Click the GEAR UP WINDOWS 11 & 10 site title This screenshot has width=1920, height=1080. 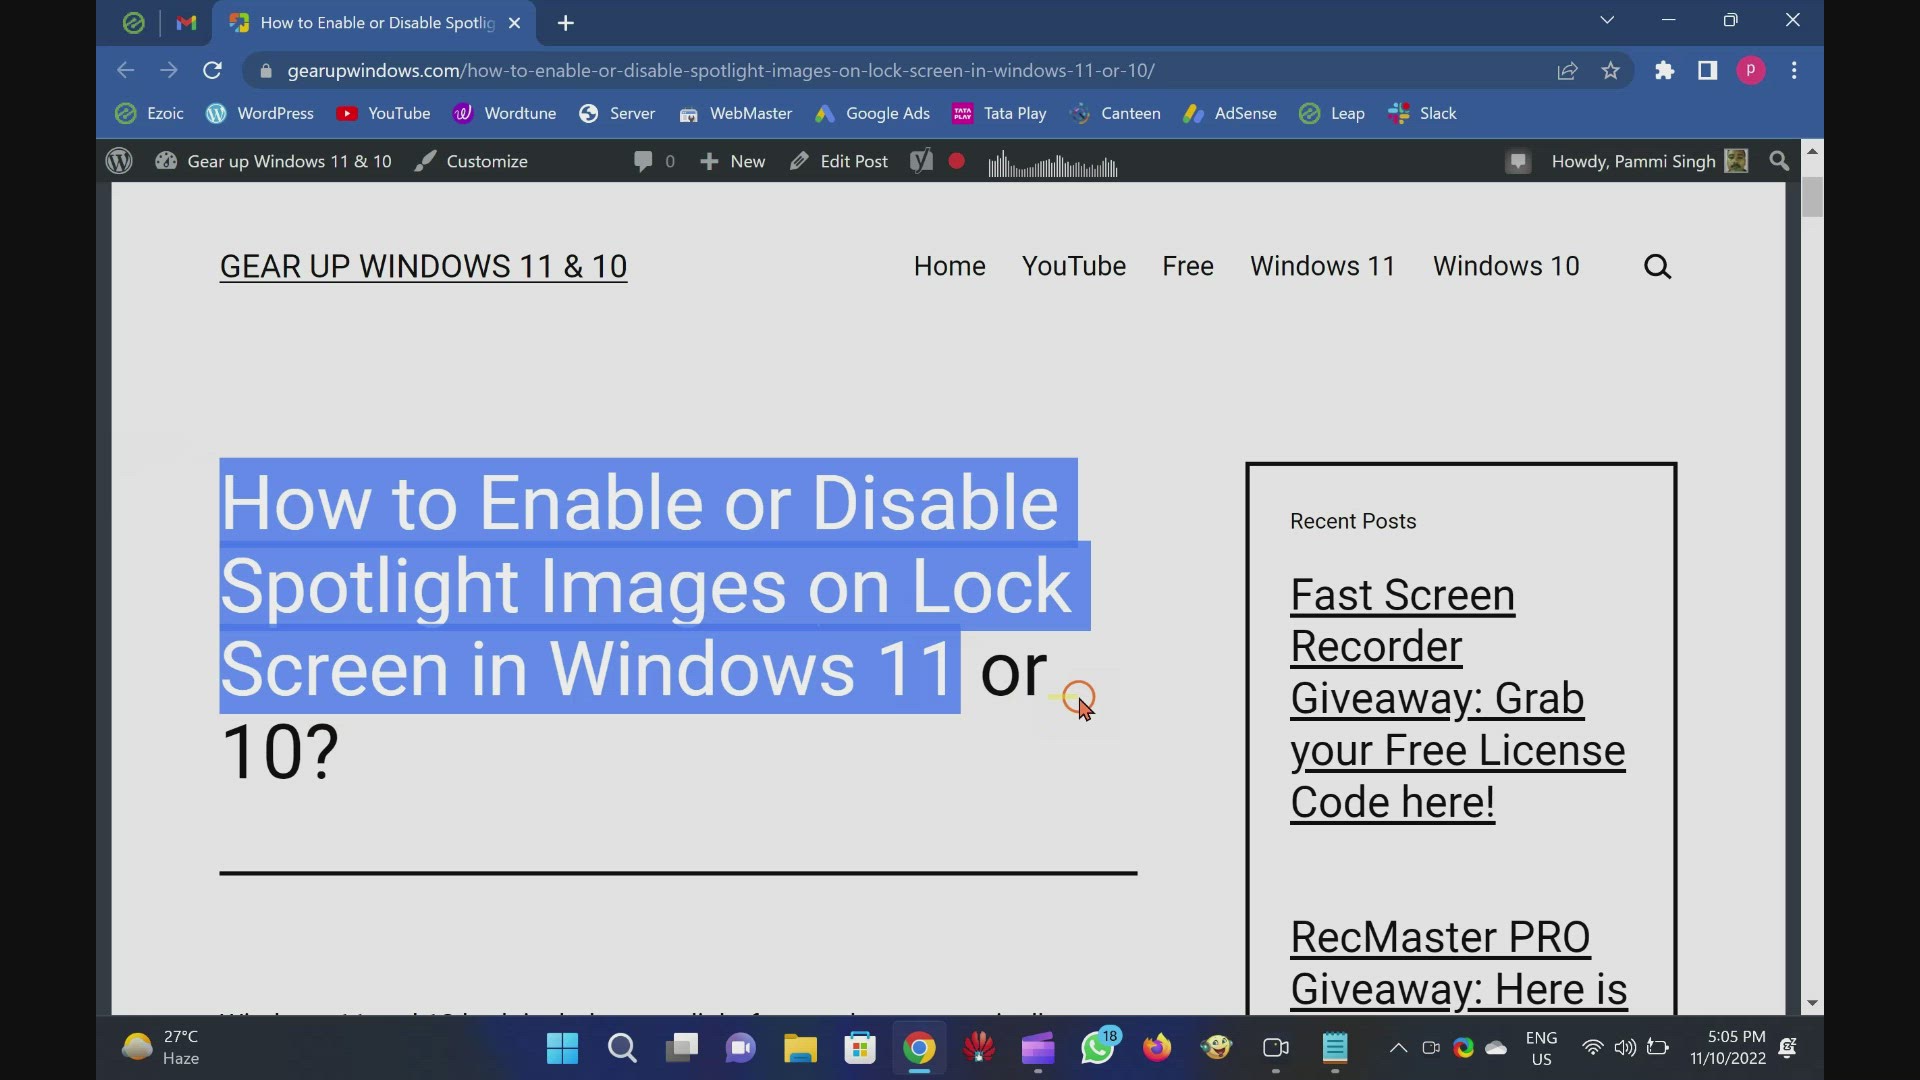point(423,266)
